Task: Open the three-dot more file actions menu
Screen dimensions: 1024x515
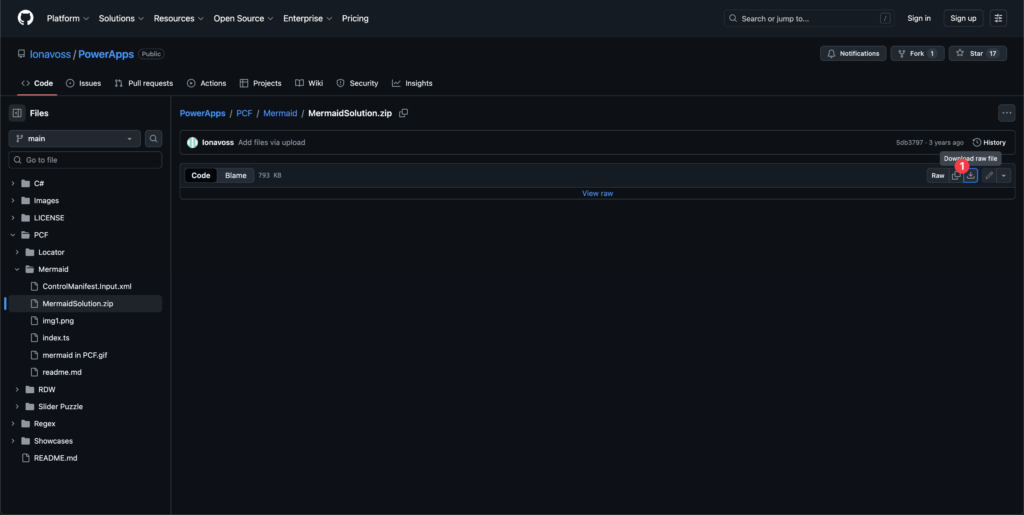Action: click(1006, 113)
